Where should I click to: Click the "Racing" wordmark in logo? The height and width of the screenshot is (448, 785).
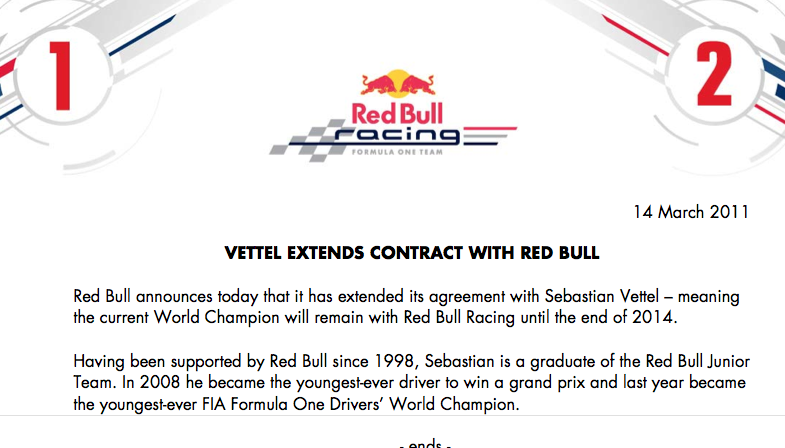pyautogui.click(x=400, y=135)
